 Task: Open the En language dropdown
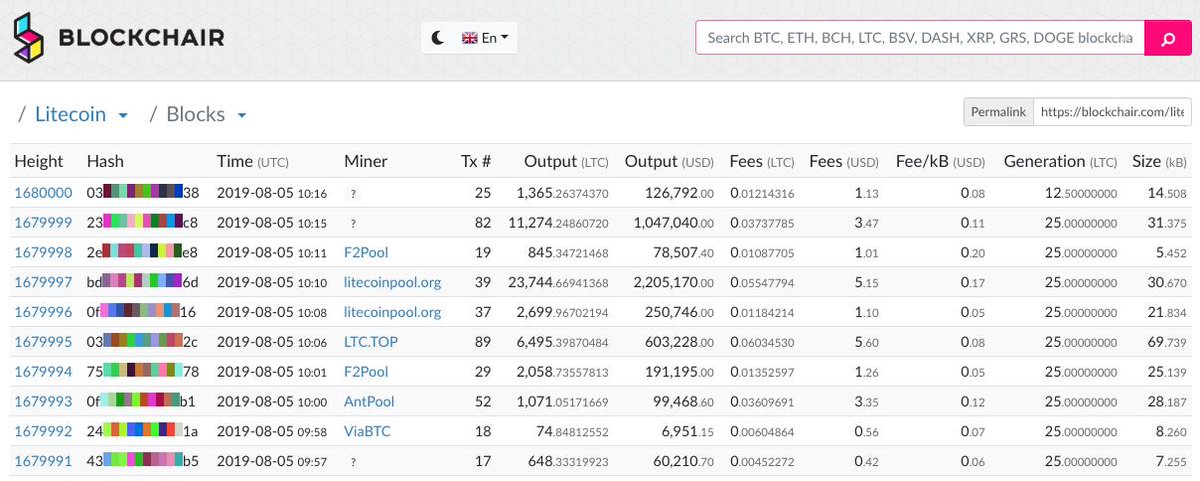tap(485, 38)
